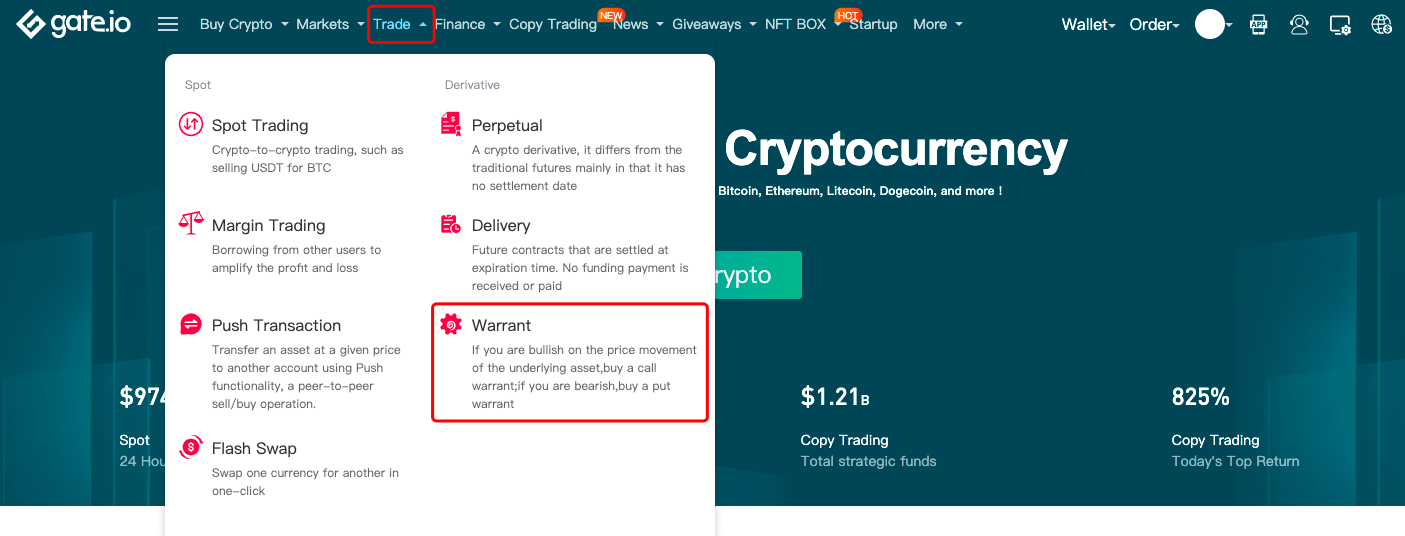Click the Flash Swap icon

pyautogui.click(x=191, y=448)
